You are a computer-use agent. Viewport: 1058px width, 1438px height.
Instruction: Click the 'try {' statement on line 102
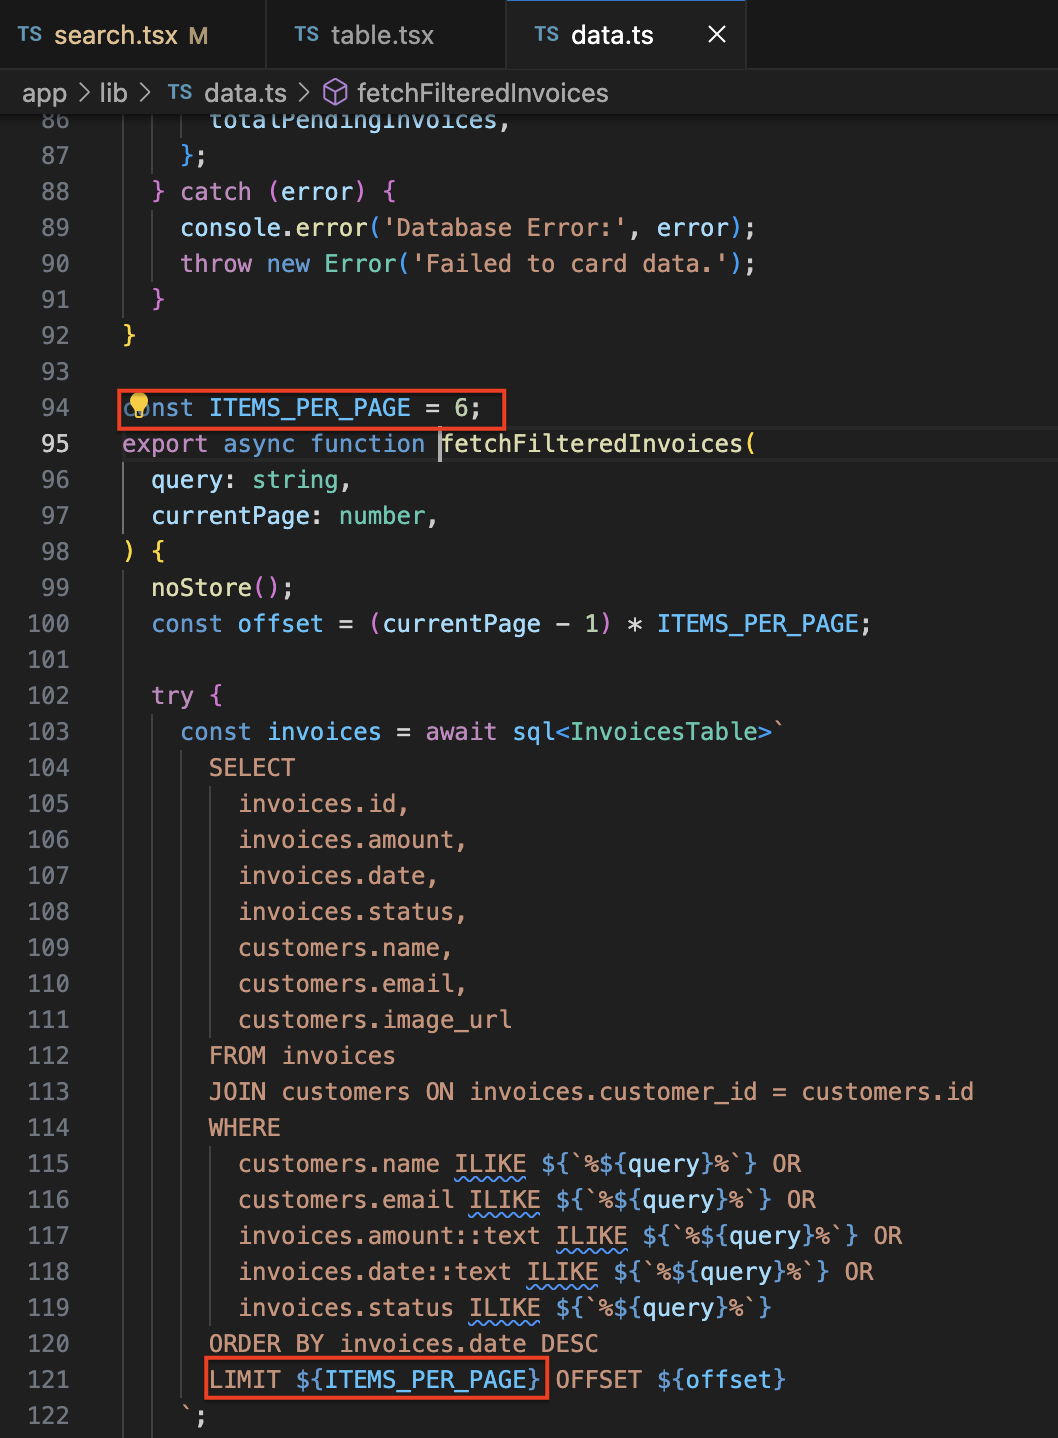[187, 696]
